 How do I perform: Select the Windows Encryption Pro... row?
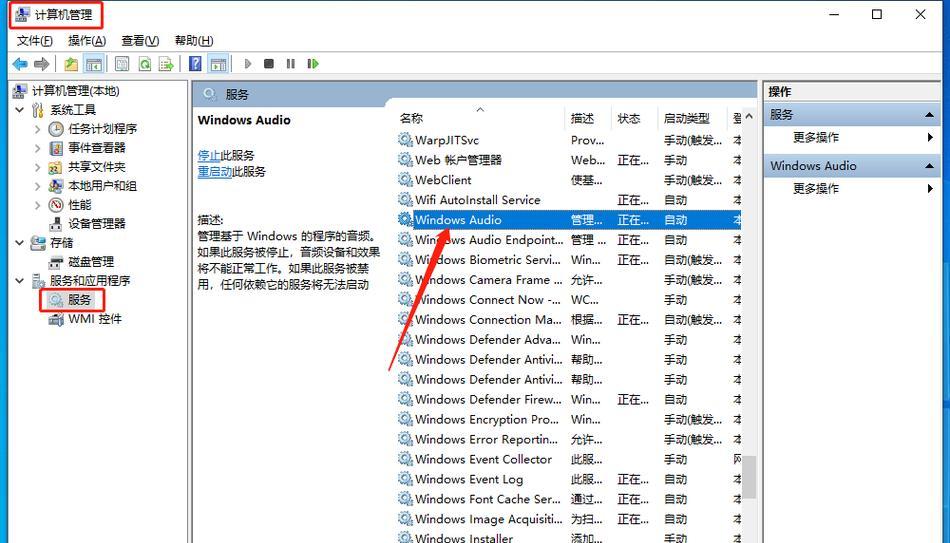click(x=568, y=419)
